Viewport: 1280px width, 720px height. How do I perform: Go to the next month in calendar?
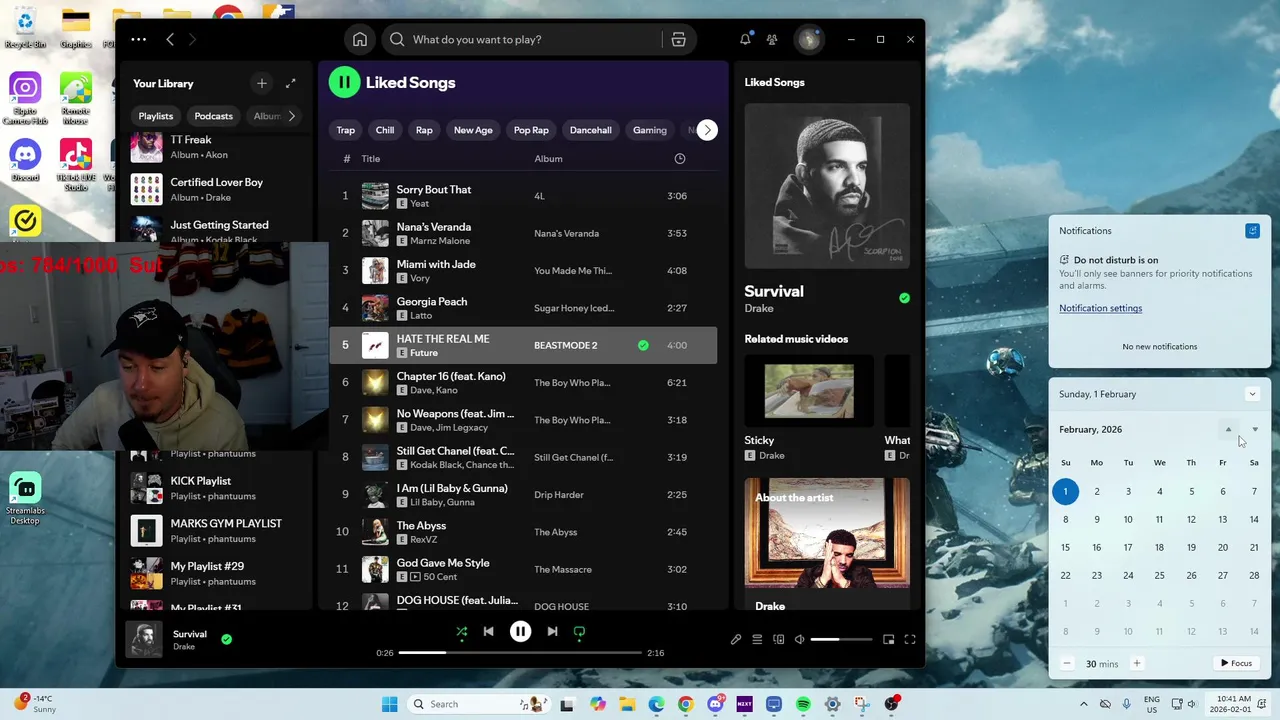tap(1255, 430)
